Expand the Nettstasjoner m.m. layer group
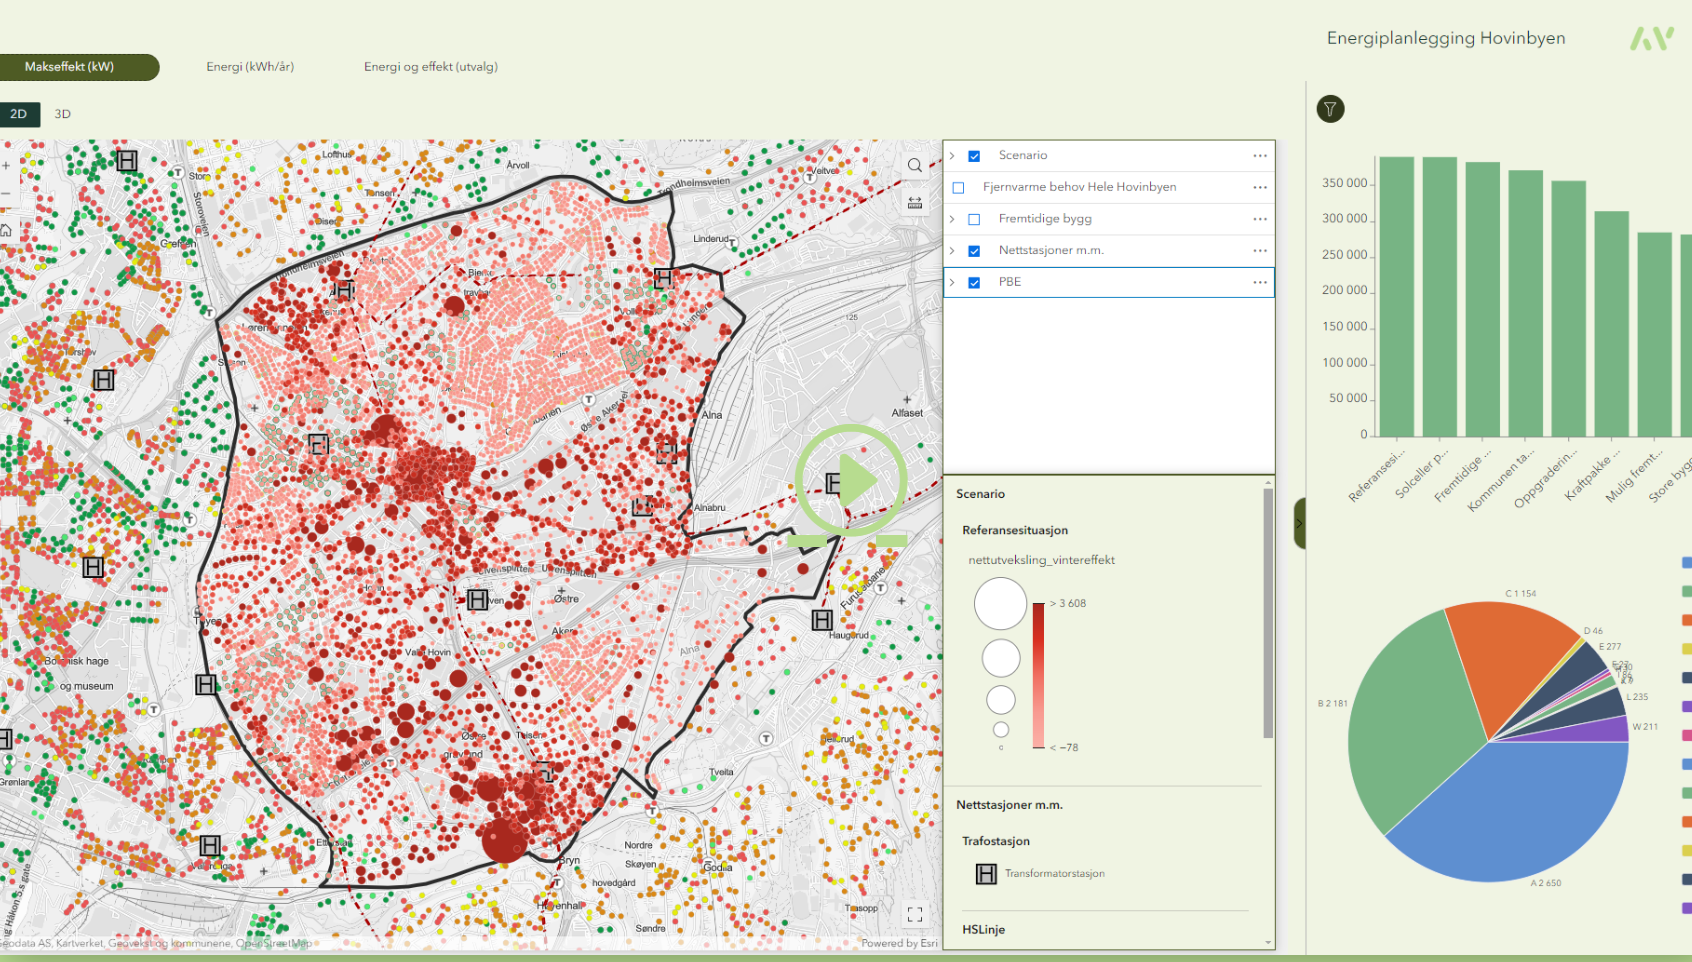Screen dimensions: 1692x962 [x=952, y=251]
